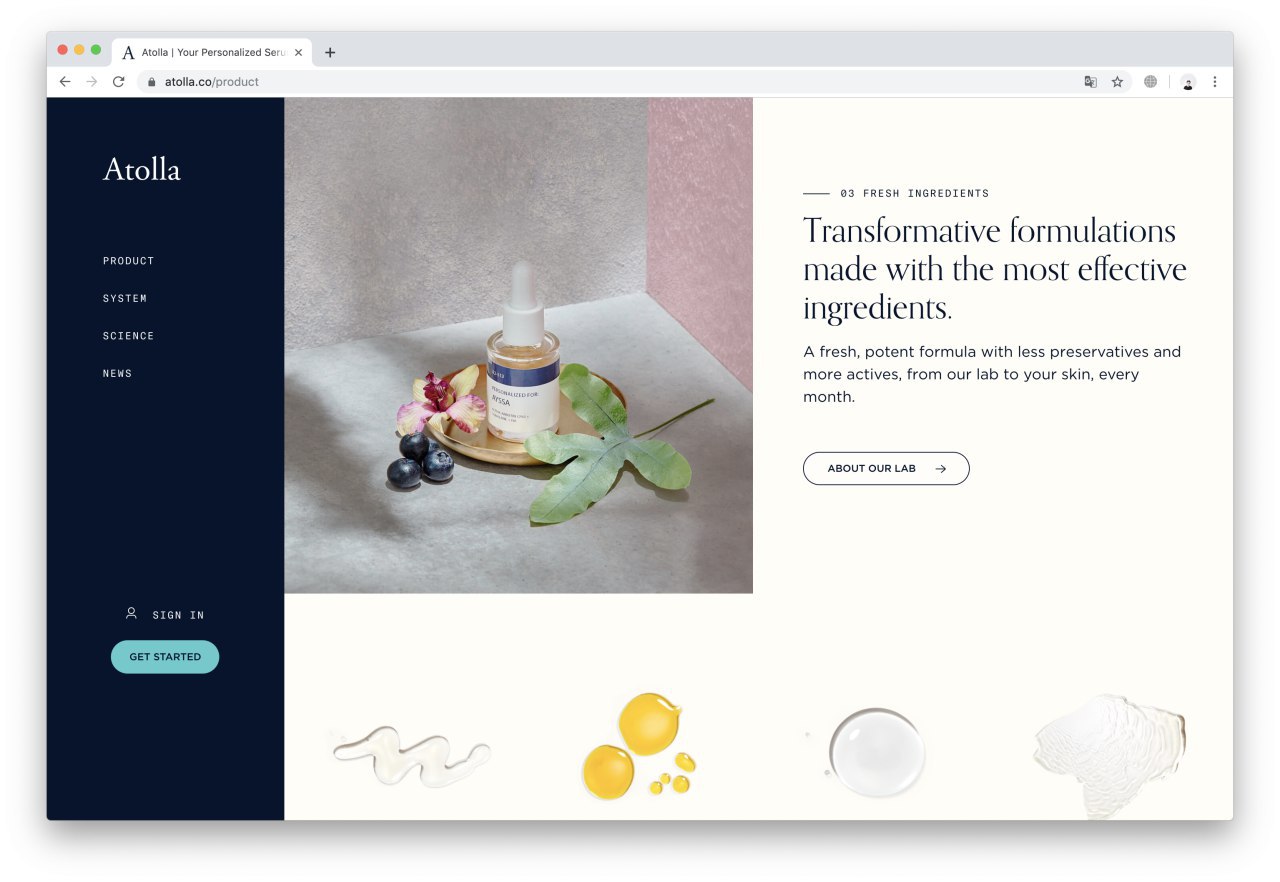Open SYSTEM in sidebar navigation
This screenshot has height=882, width=1280.
pyautogui.click(x=125, y=298)
